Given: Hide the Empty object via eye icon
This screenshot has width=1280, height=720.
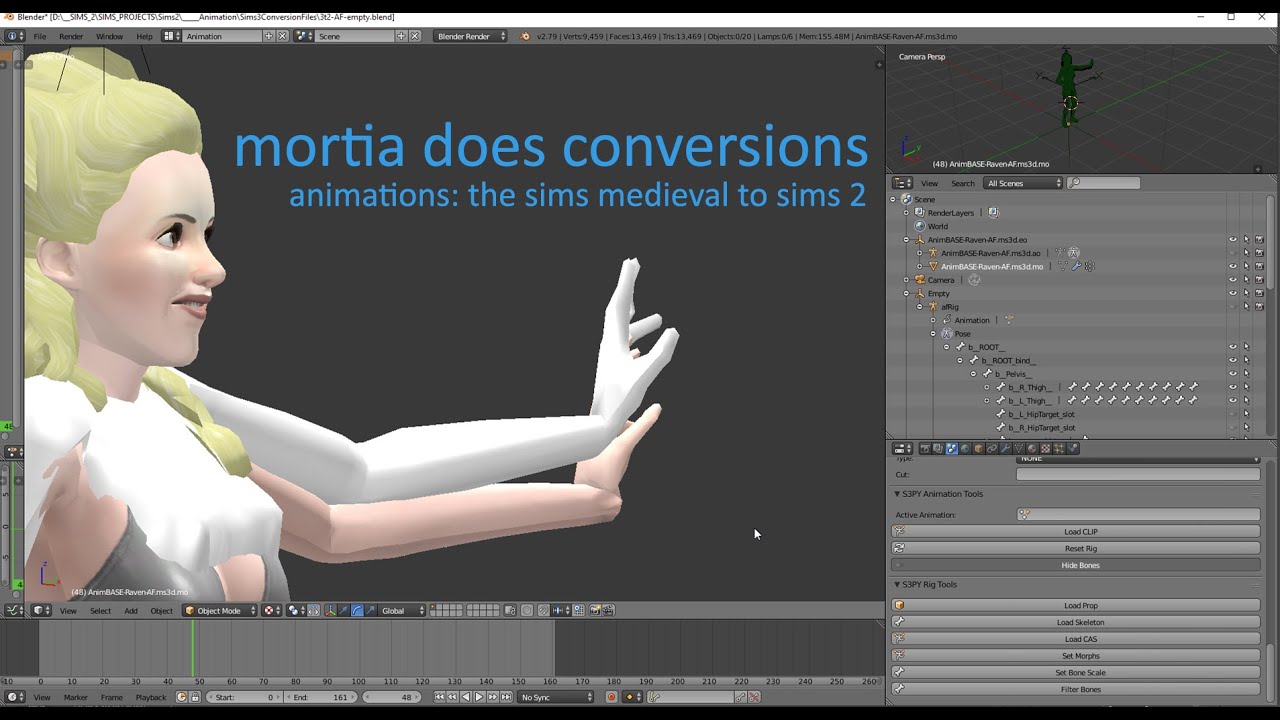Looking at the screenshot, I should tap(1233, 294).
